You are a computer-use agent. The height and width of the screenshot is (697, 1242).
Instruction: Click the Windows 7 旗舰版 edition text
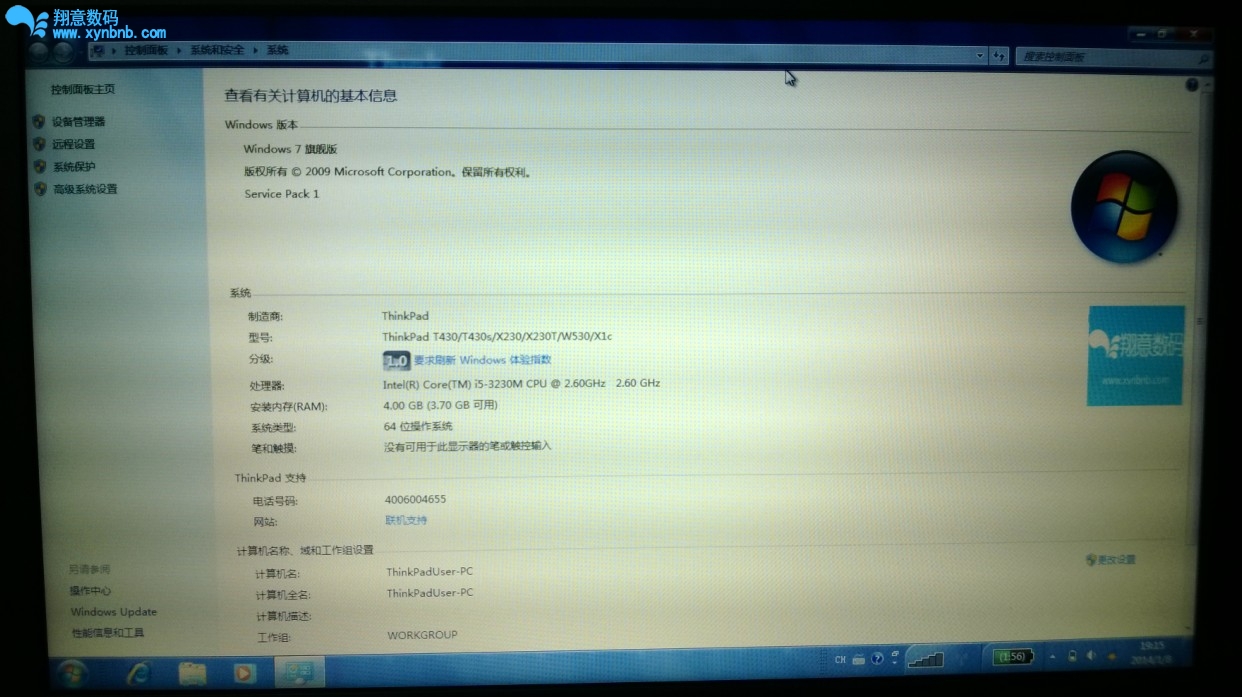coord(290,149)
